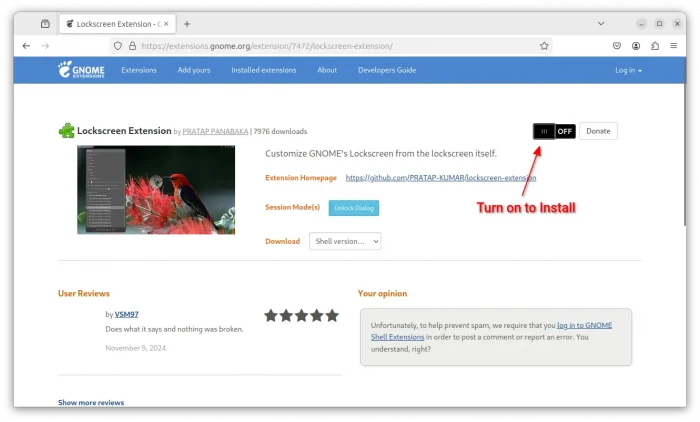Viewport: 700px width, 422px height.
Task: Minimize the browser window
Action: coord(641,24)
